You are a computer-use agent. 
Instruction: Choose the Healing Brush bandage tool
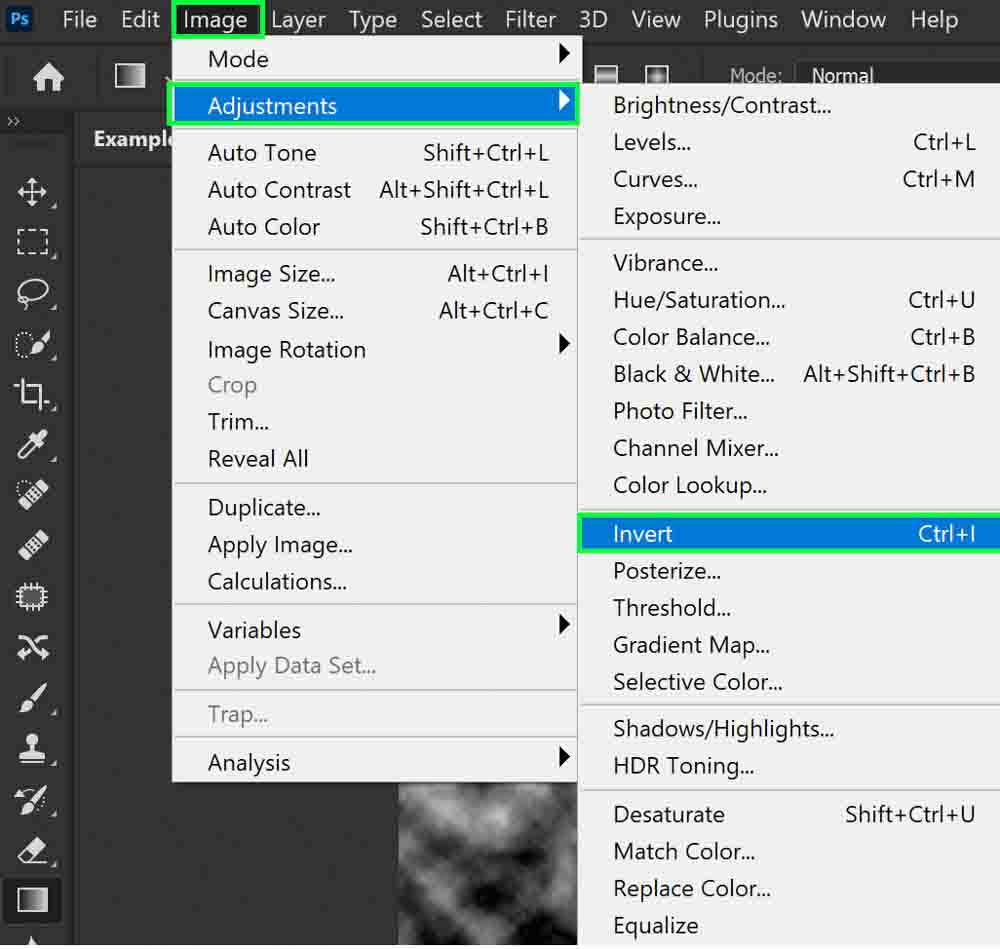tap(33, 545)
